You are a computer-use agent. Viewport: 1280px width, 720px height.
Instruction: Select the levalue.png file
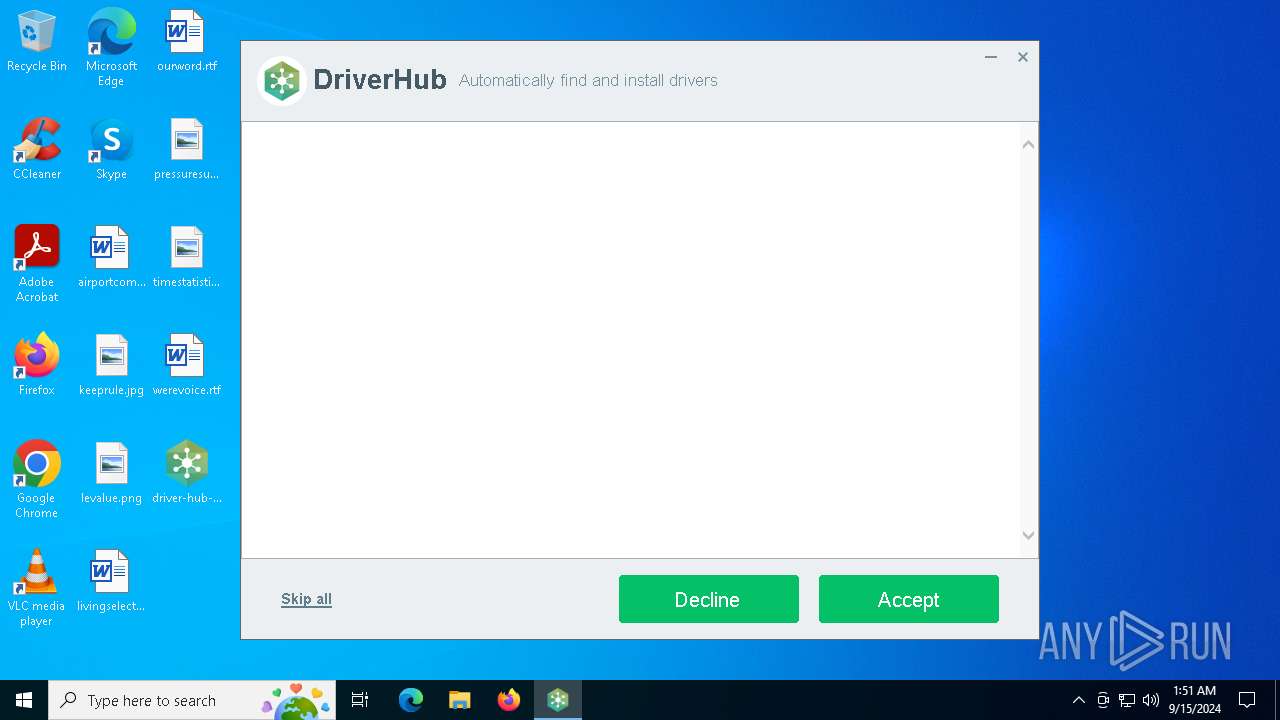pyautogui.click(x=111, y=473)
